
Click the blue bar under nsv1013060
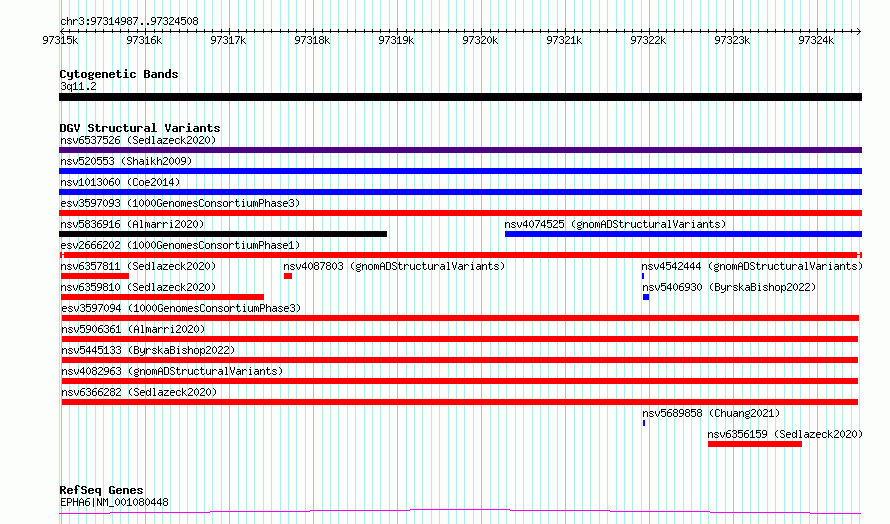point(460,192)
